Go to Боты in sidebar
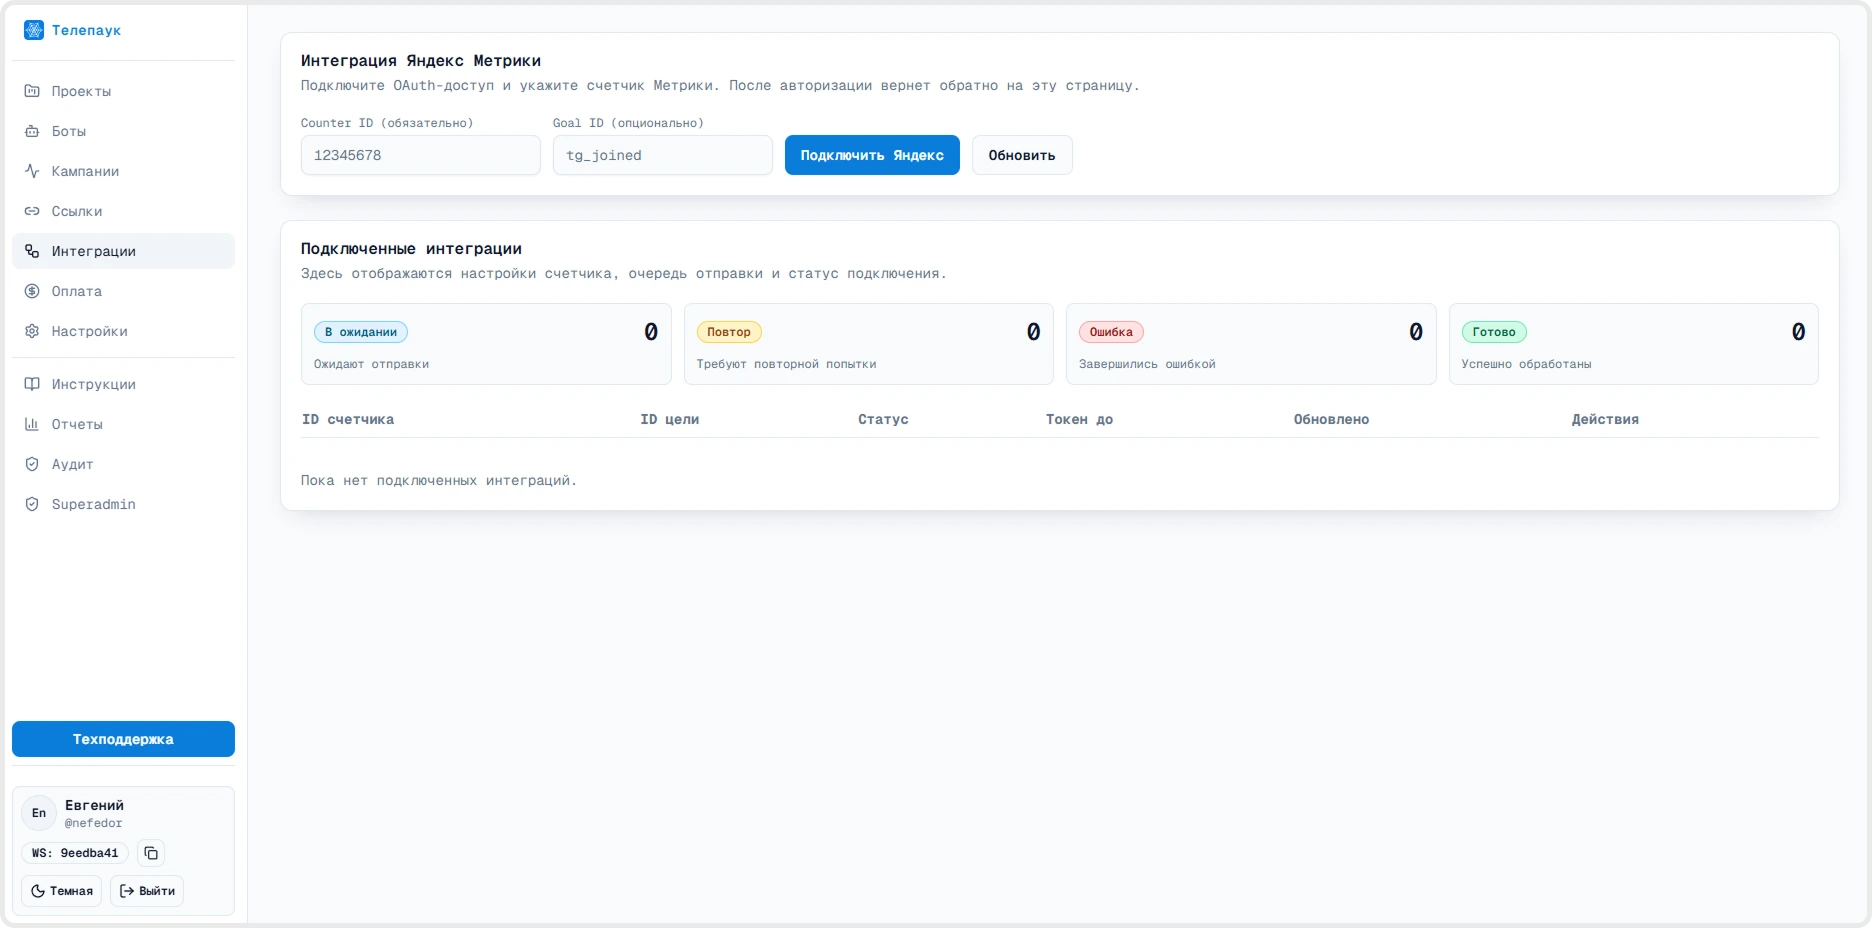The height and width of the screenshot is (928, 1872). click(x=123, y=131)
